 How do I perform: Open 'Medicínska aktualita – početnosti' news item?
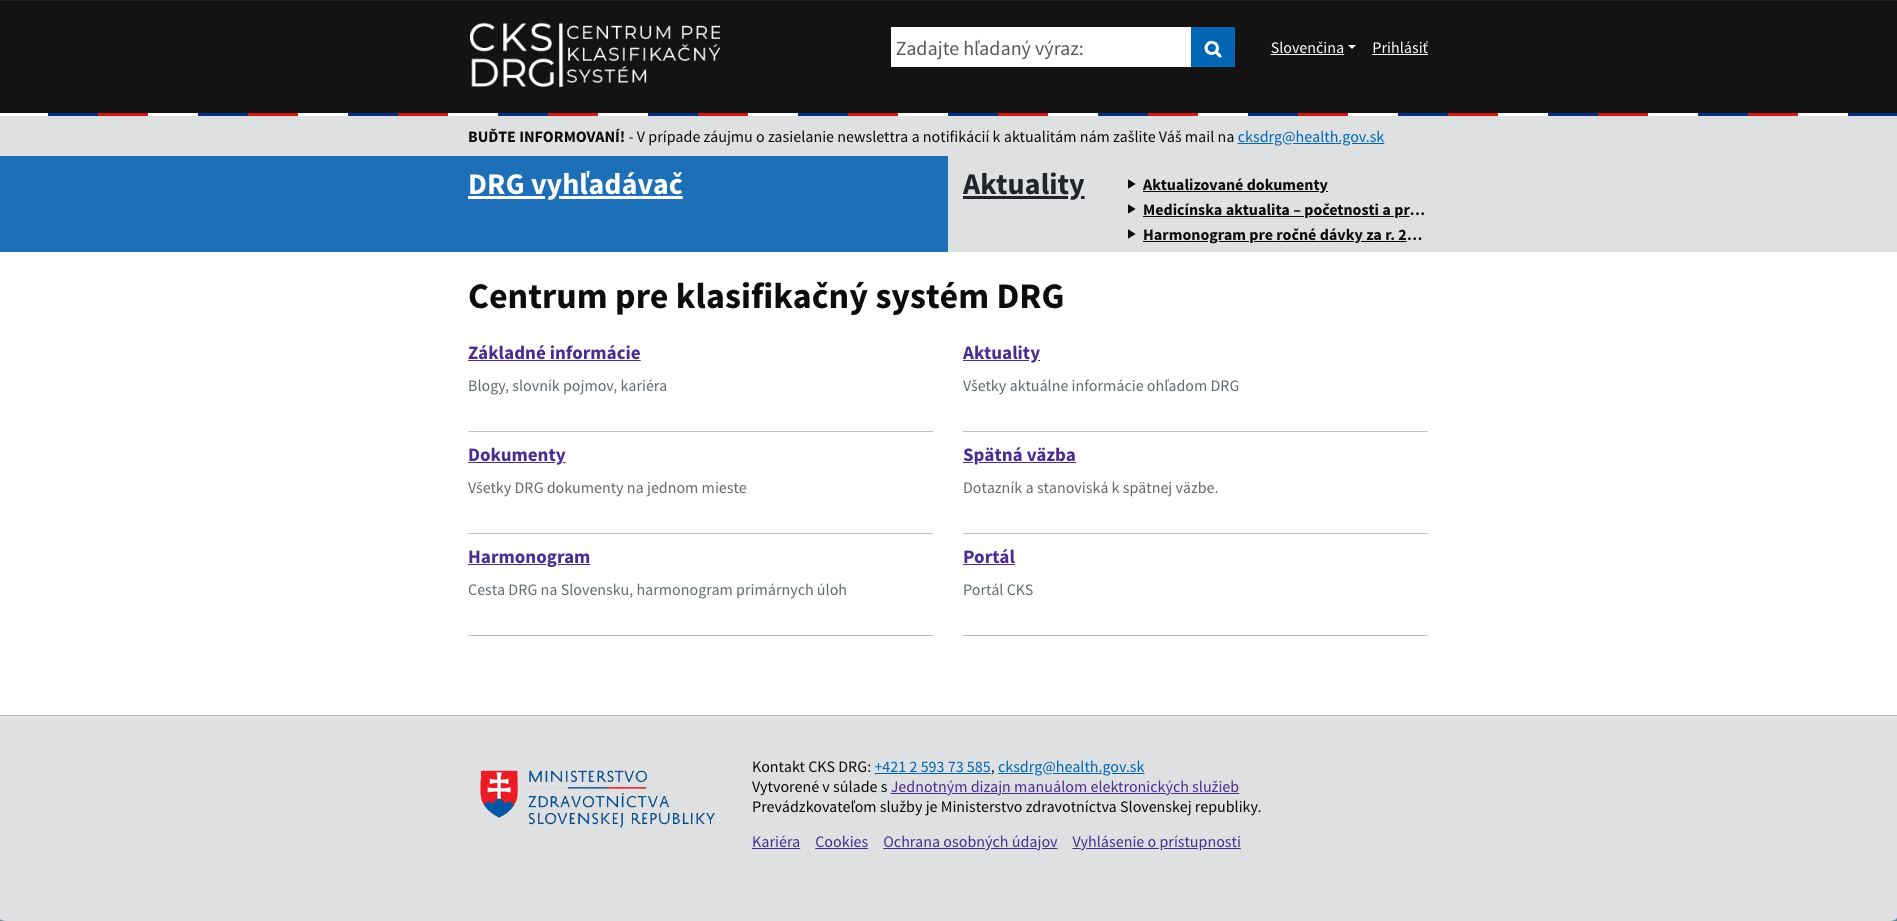click(x=1283, y=209)
